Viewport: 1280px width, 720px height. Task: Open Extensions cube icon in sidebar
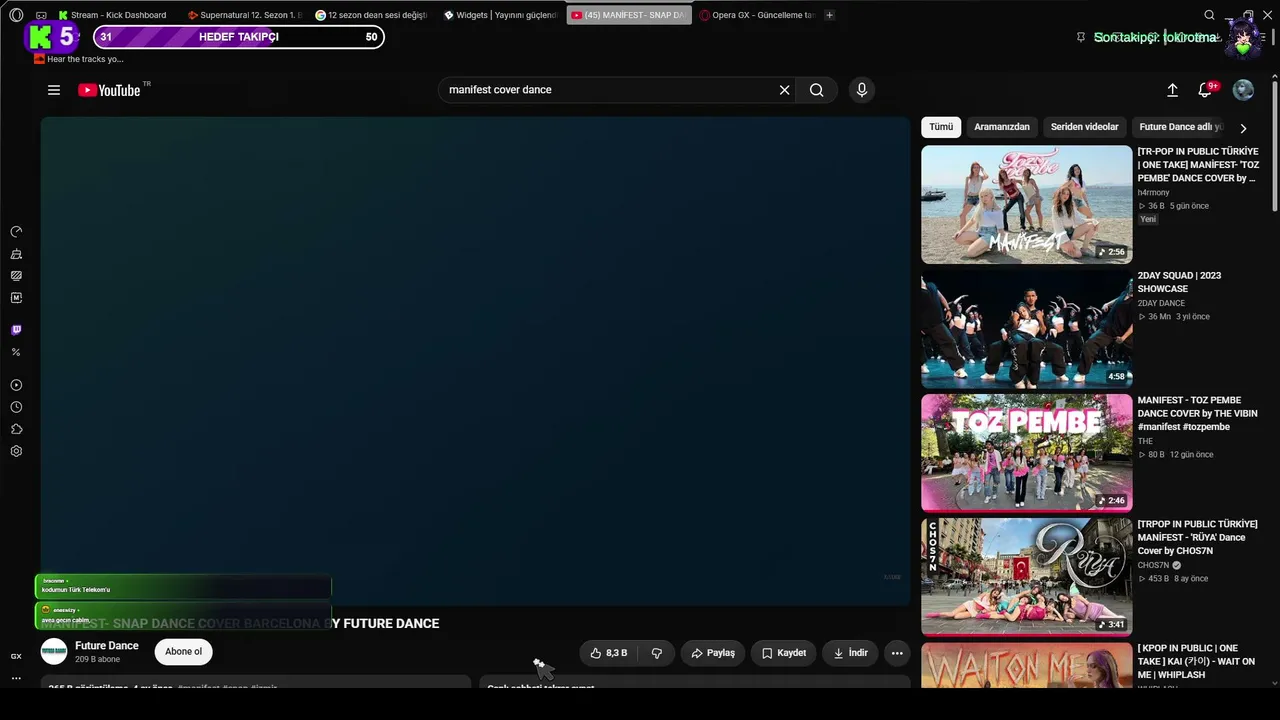click(16, 429)
